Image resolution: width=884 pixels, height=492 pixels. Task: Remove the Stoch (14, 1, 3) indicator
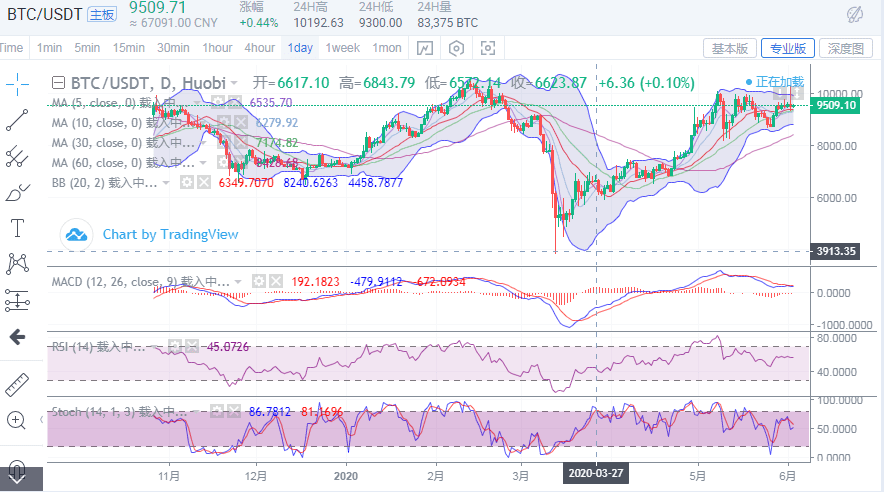click(234, 411)
